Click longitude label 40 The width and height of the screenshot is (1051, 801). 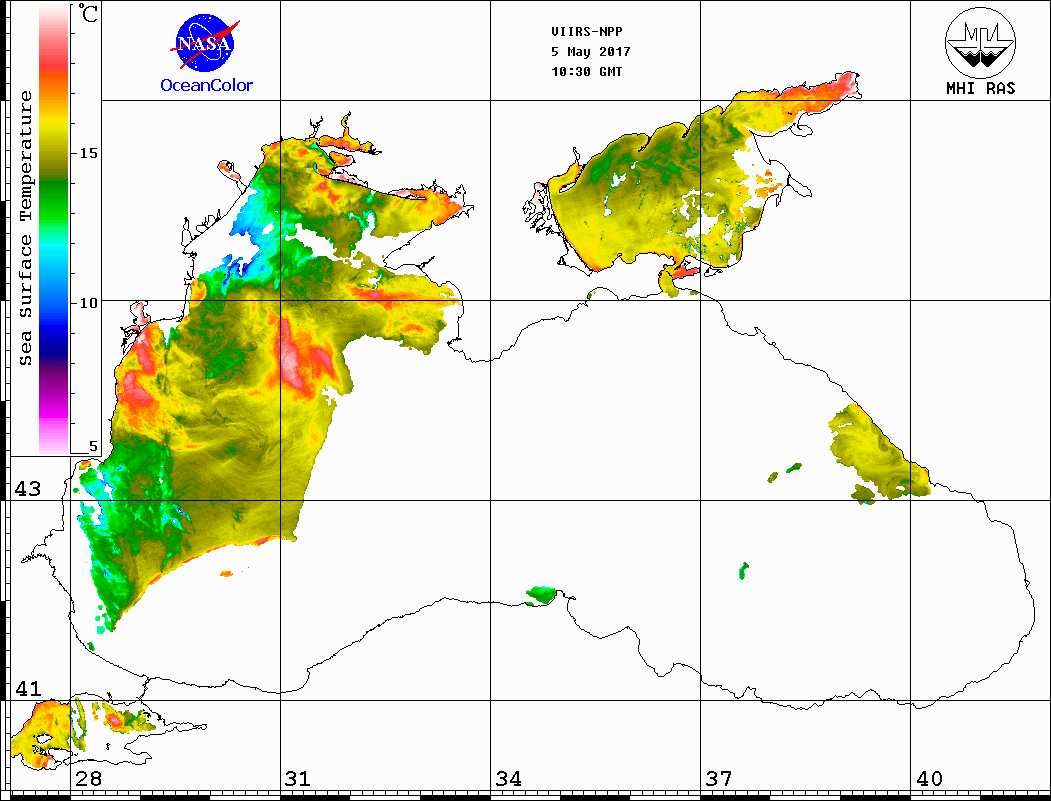coord(929,778)
